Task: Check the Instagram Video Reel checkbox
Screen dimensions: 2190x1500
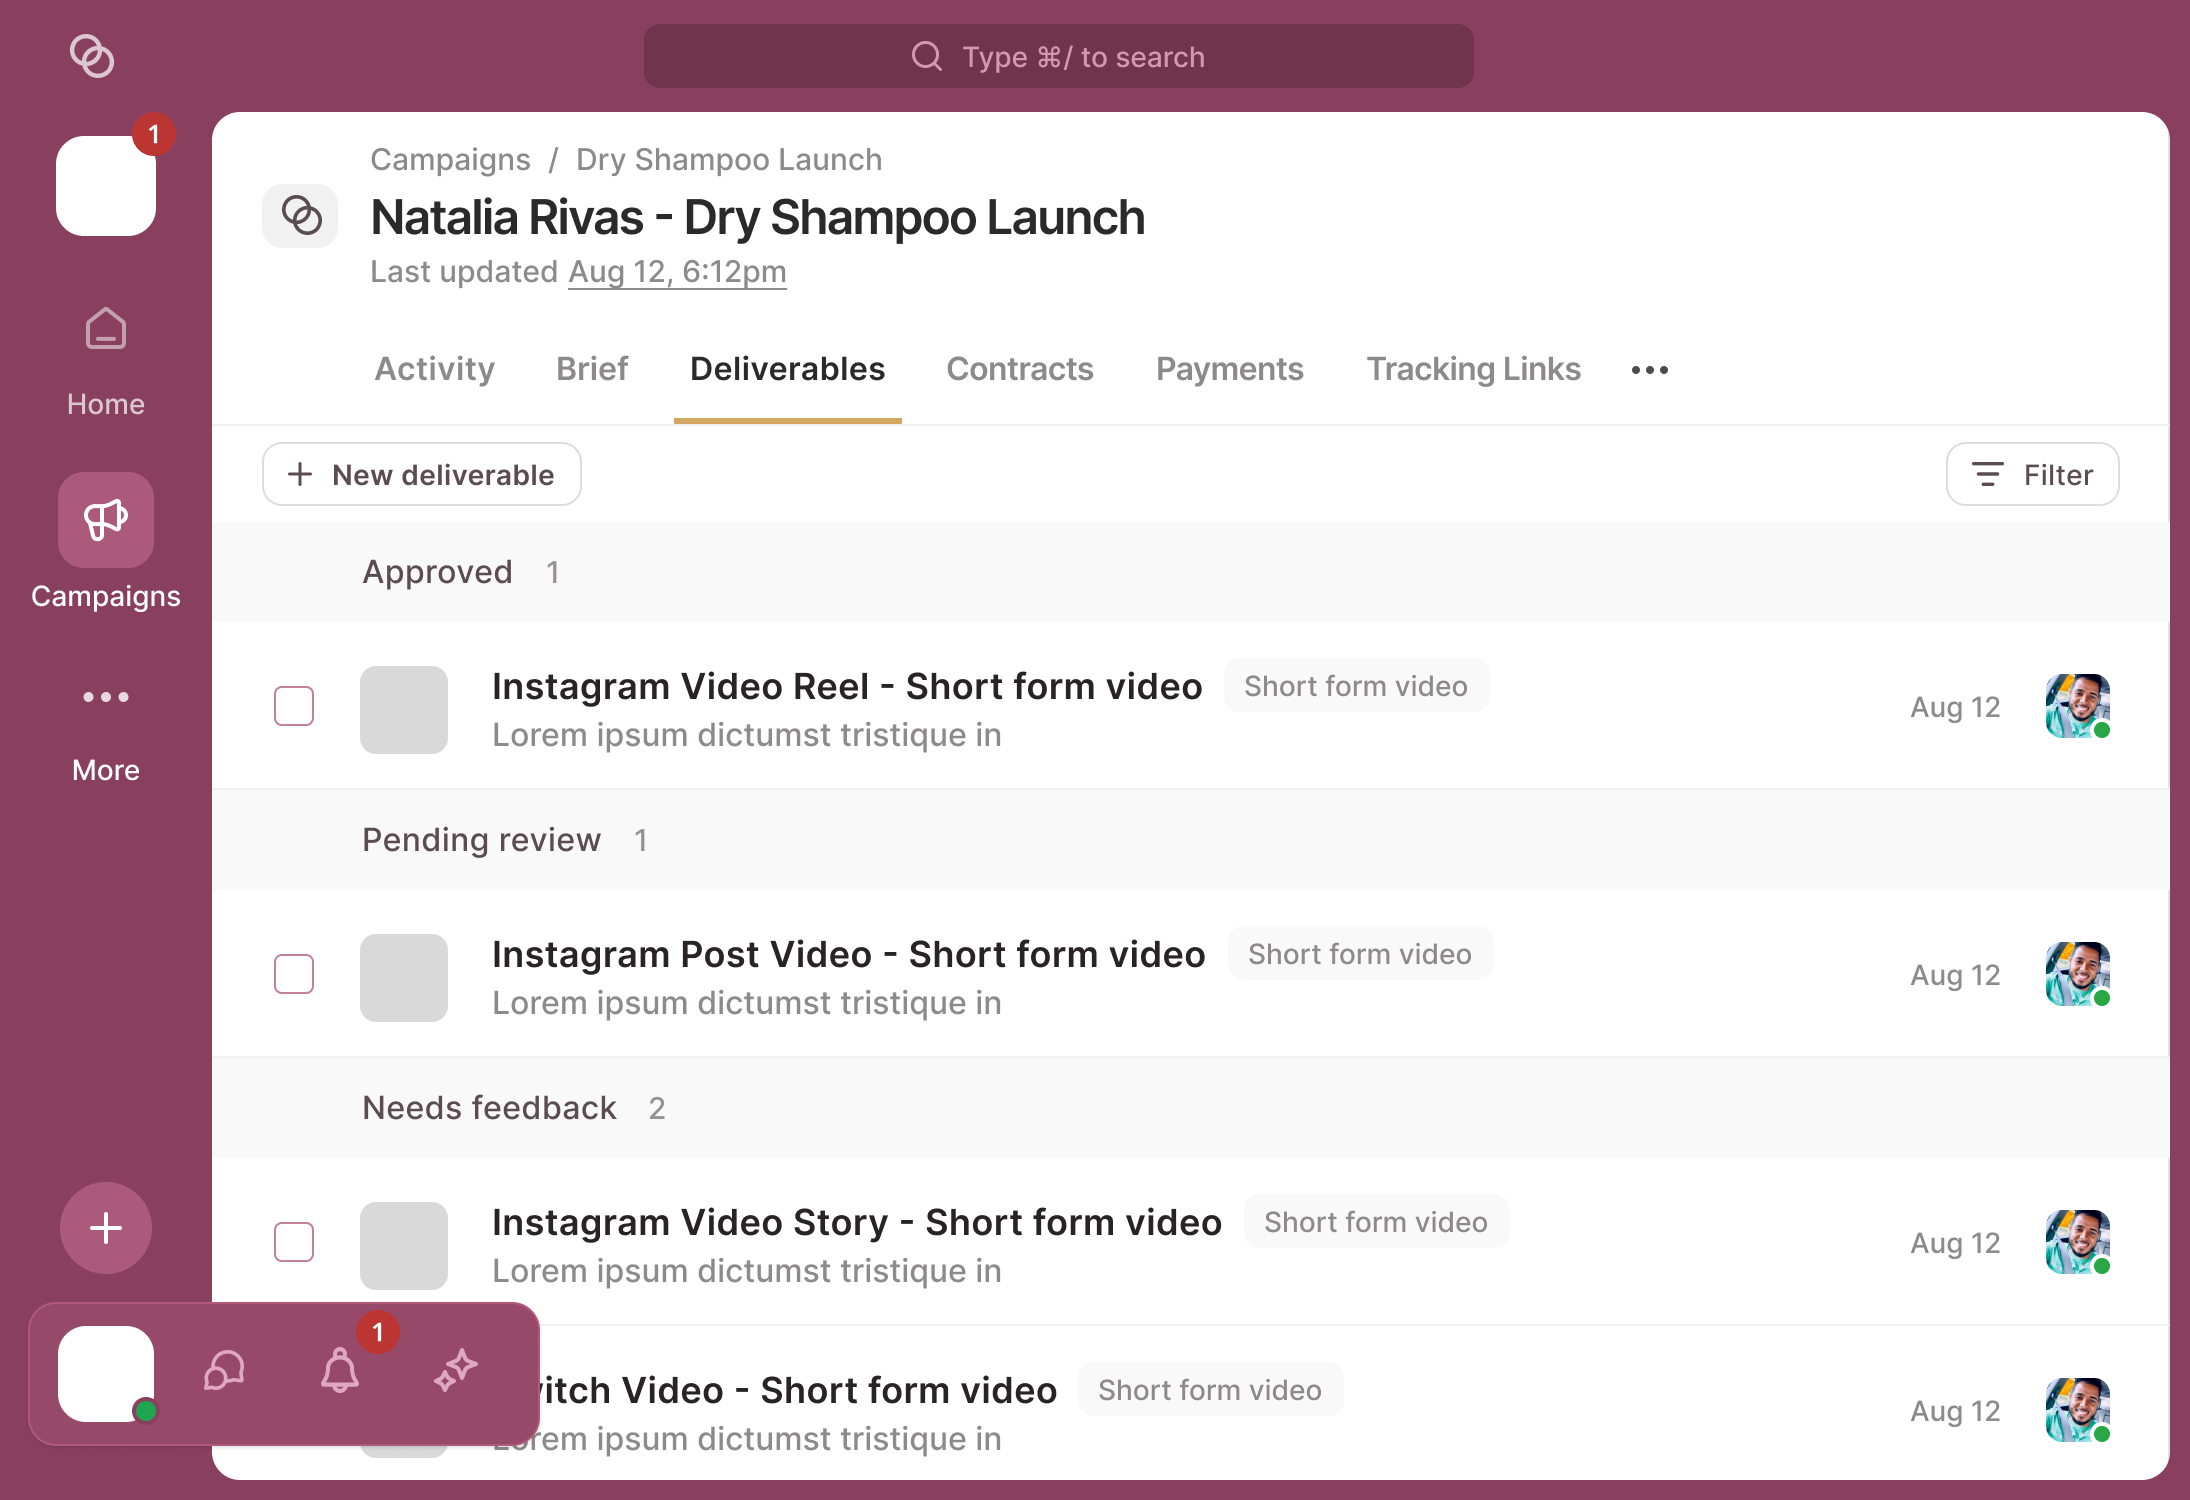Action: (293, 706)
